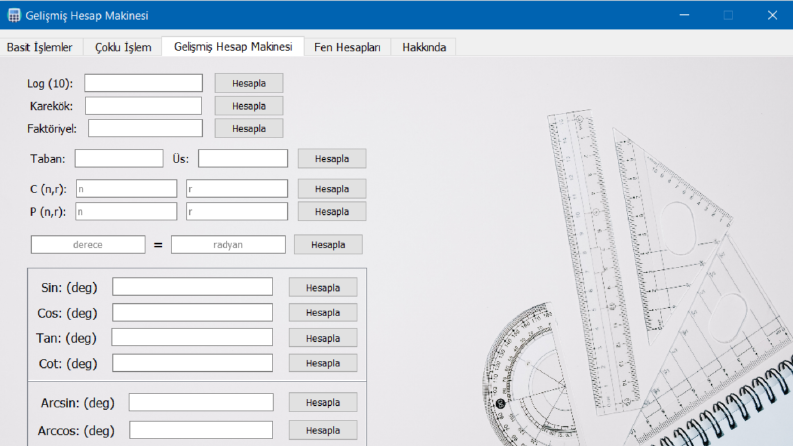Click the r field of C (n,r)
The height and width of the screenshot is (446, 793).
point(237,189)
